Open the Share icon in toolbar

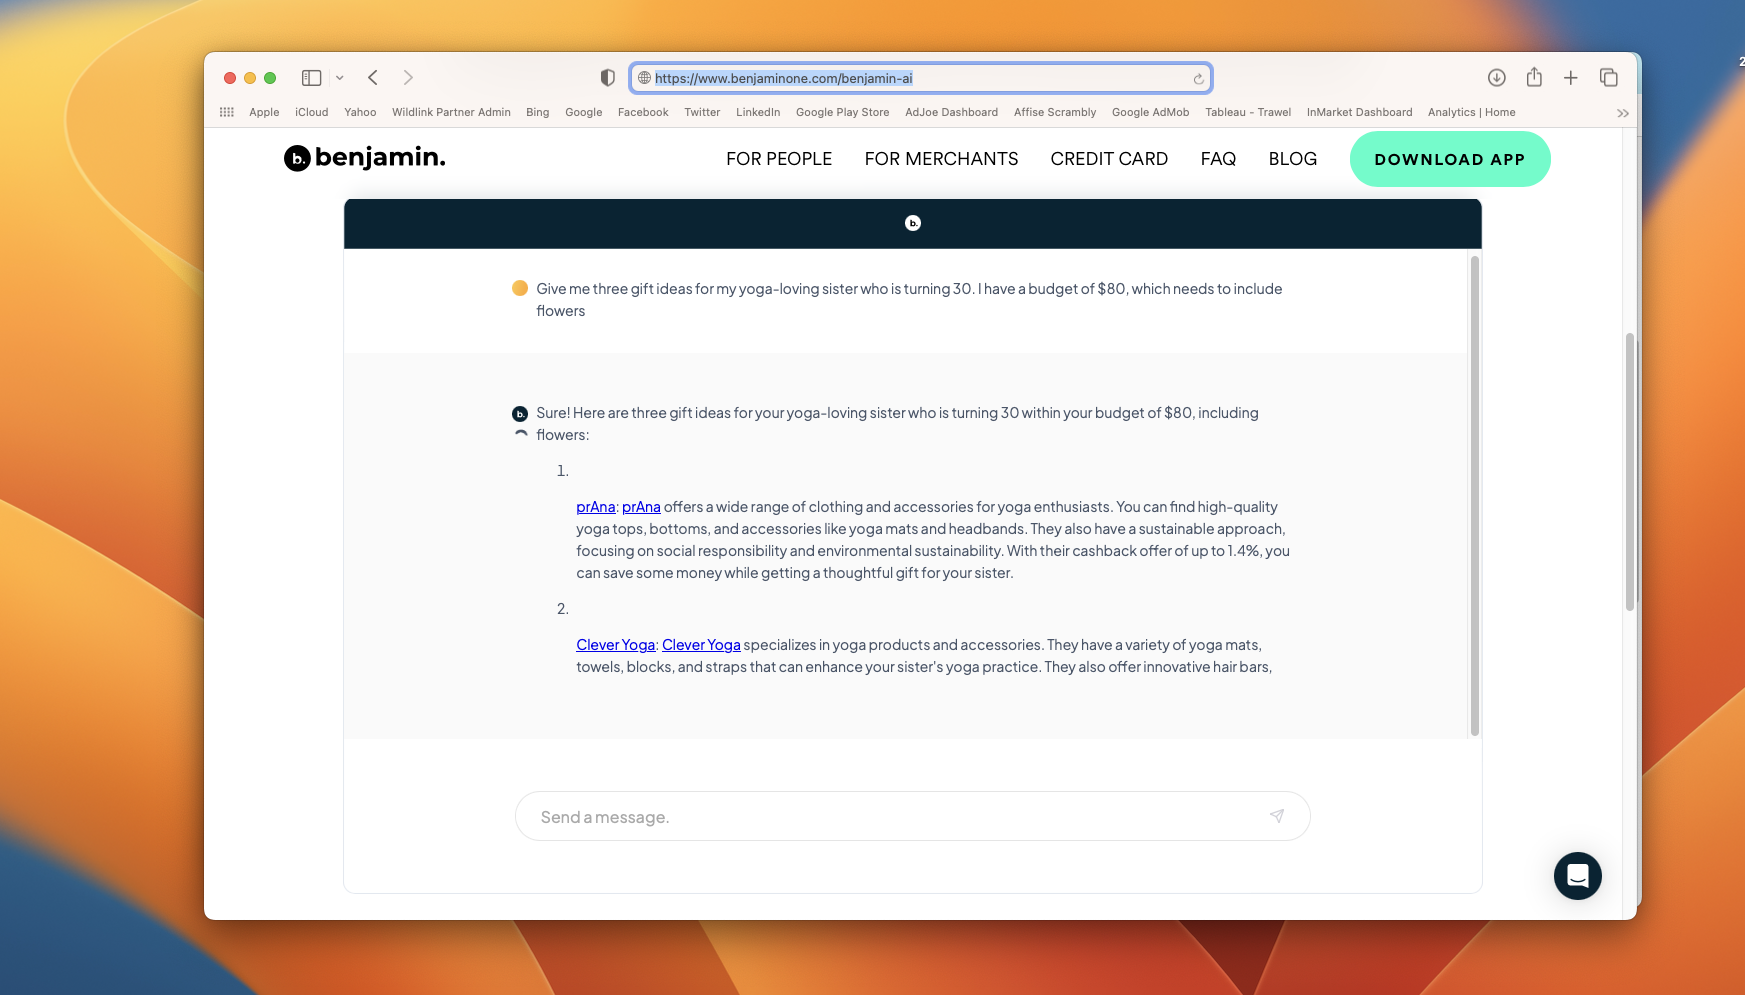(1534, 77)
